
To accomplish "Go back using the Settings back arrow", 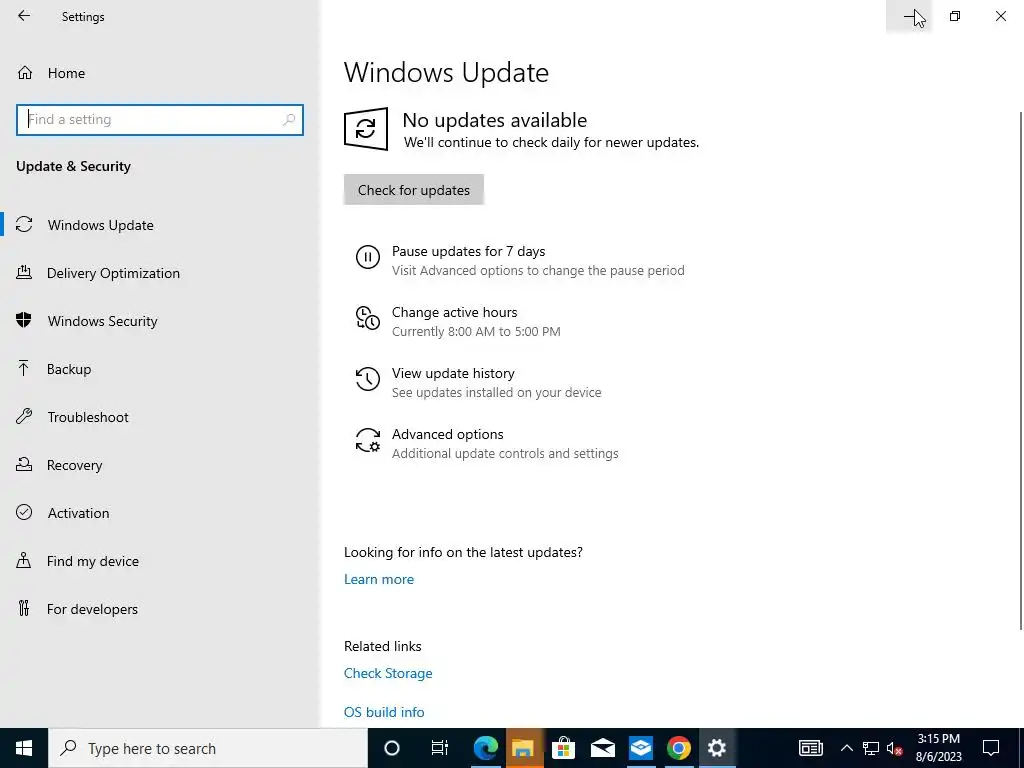I will (24, 16).
